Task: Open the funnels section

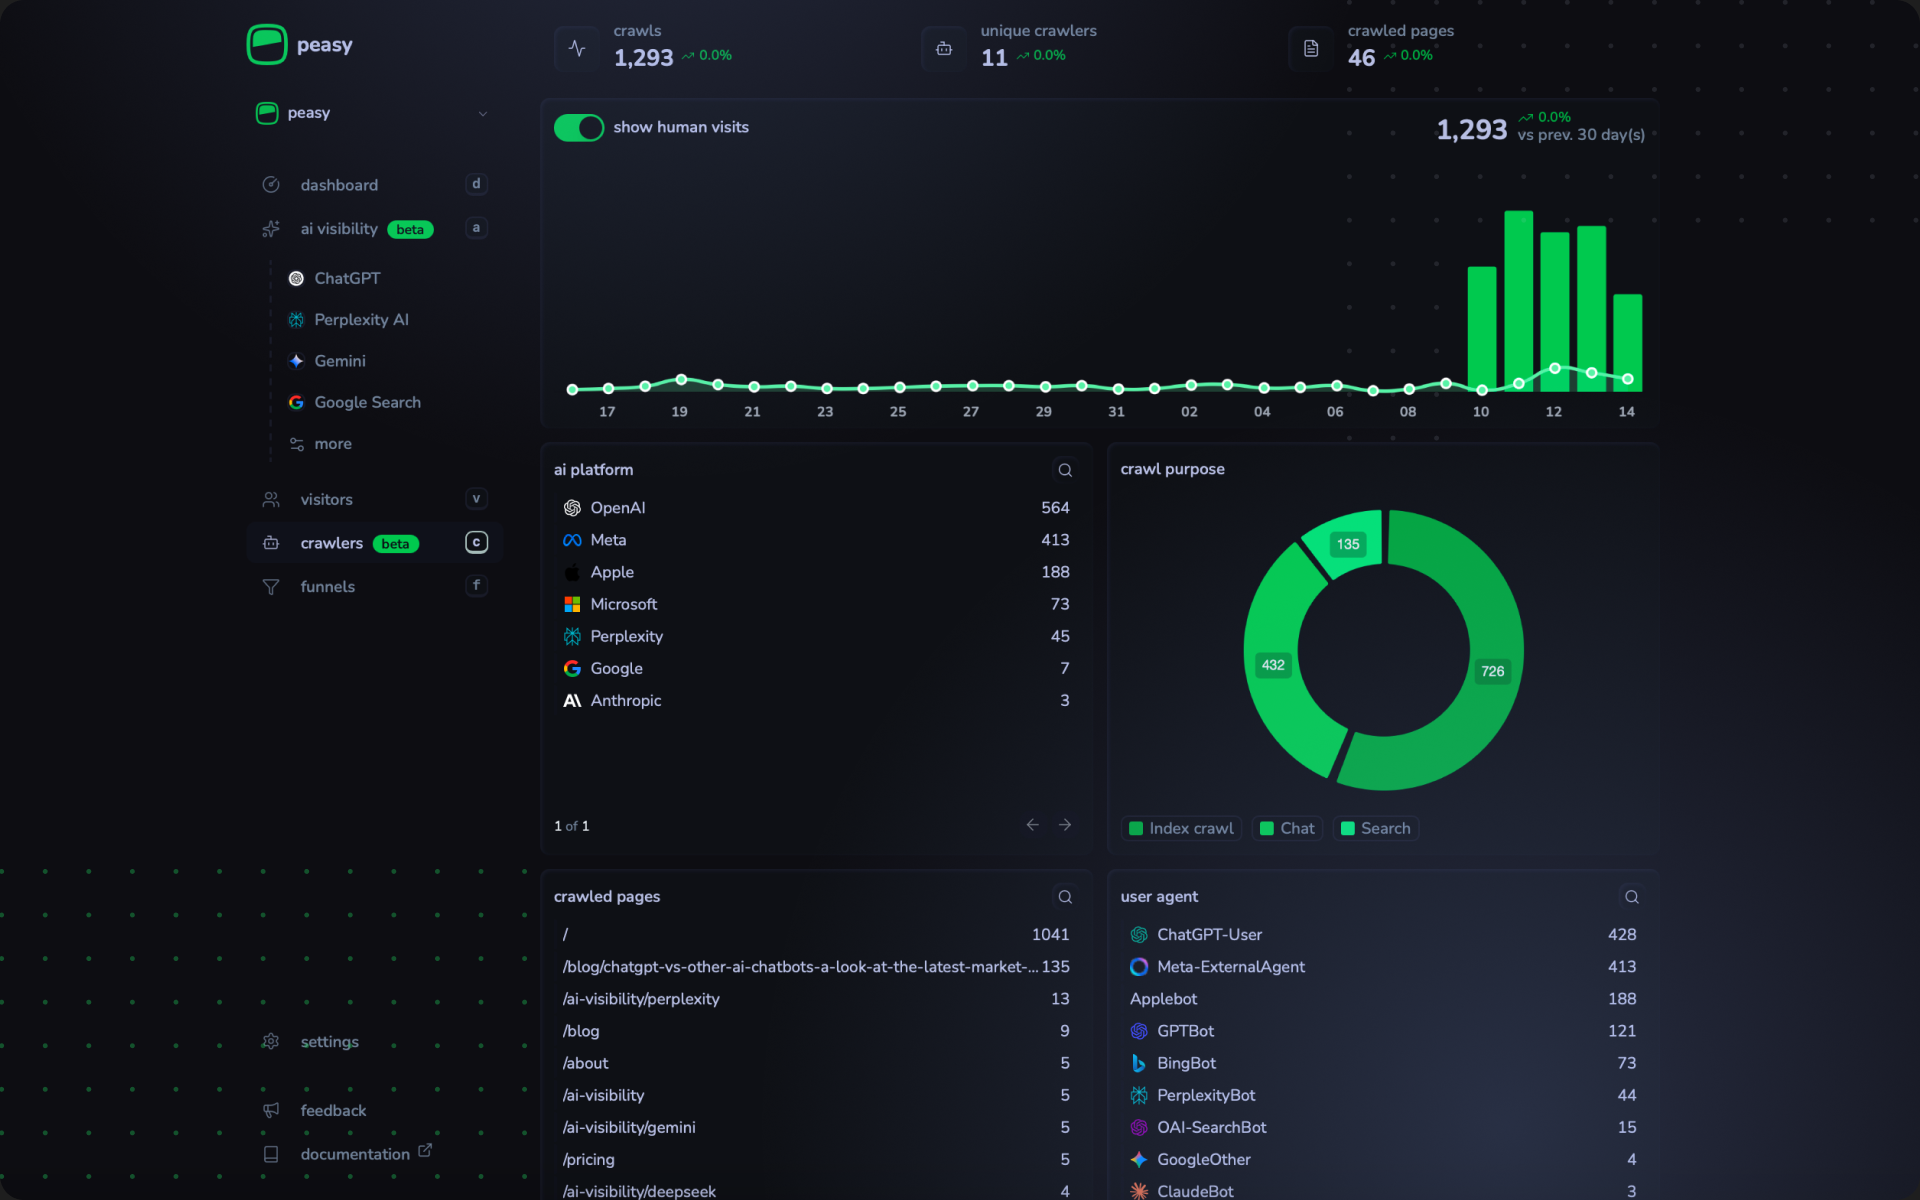Action: [327, 586]
